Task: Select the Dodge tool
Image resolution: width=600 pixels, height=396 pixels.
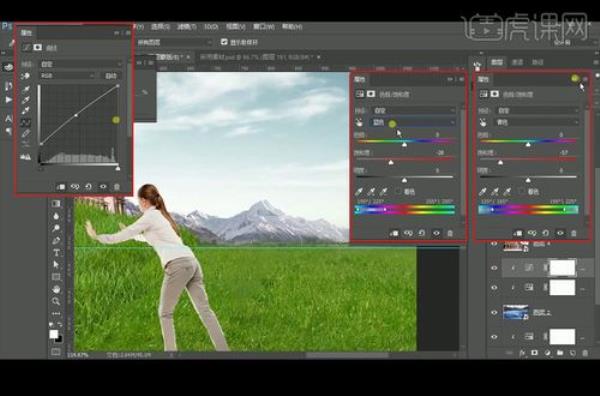Action: [56, 228]
